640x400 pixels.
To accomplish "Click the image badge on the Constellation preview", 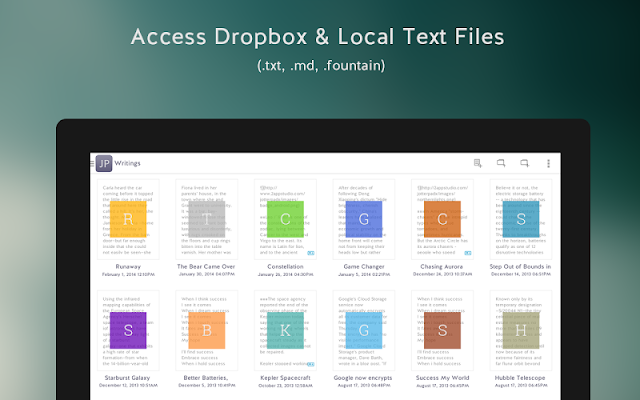I will pos(311,253).
